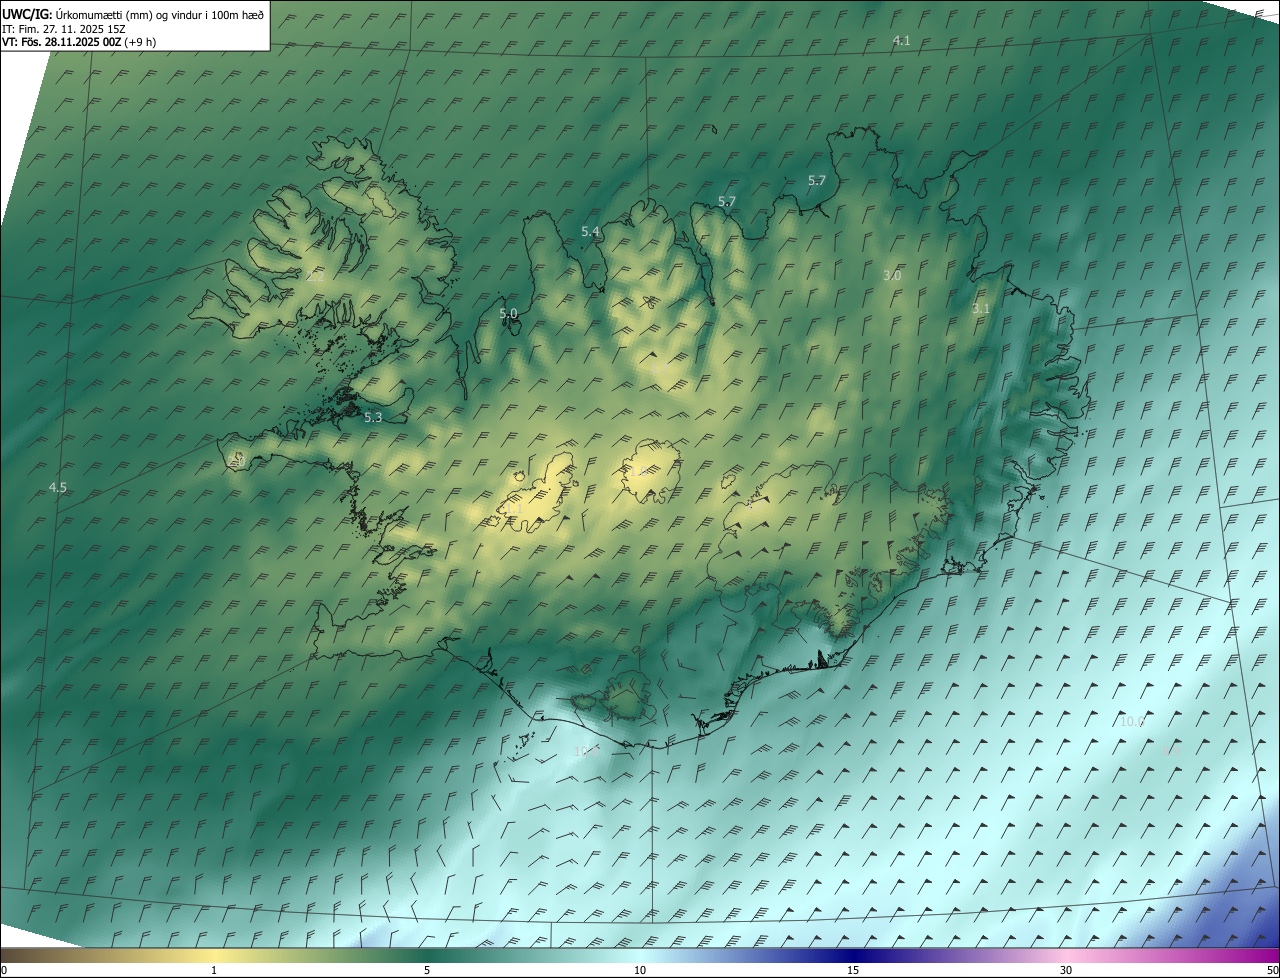Click the 5.3 value on the map
1280x978 pixels.
[373, 417]
